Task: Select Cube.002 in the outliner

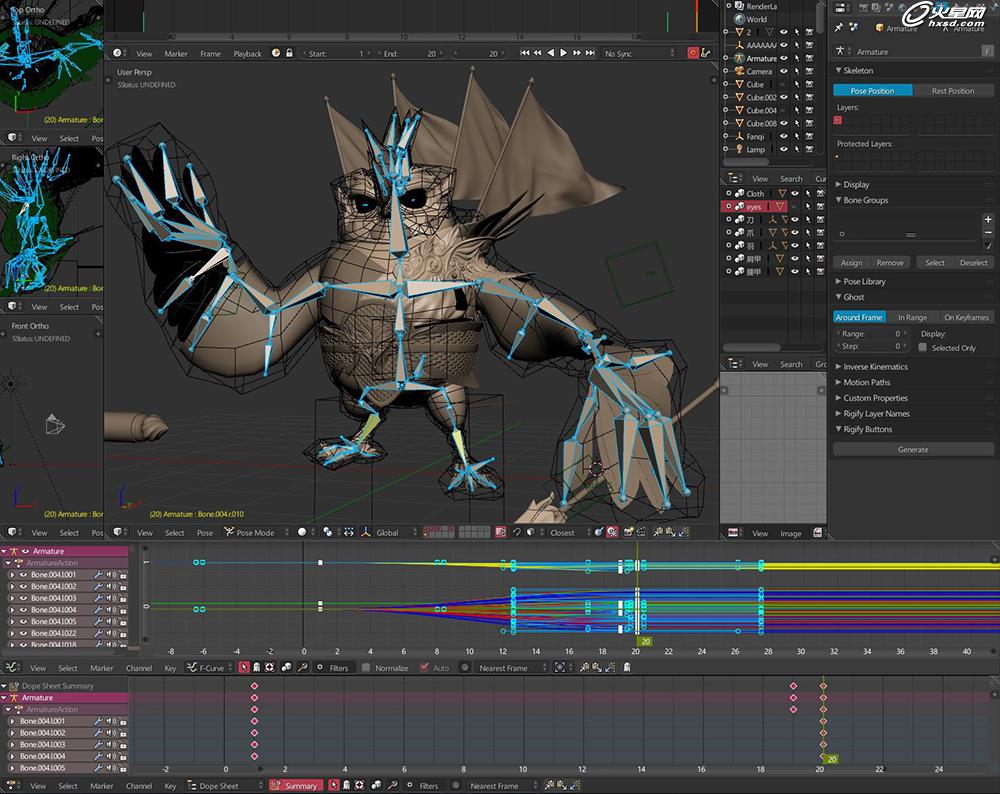Action: [x=761, y=97]
